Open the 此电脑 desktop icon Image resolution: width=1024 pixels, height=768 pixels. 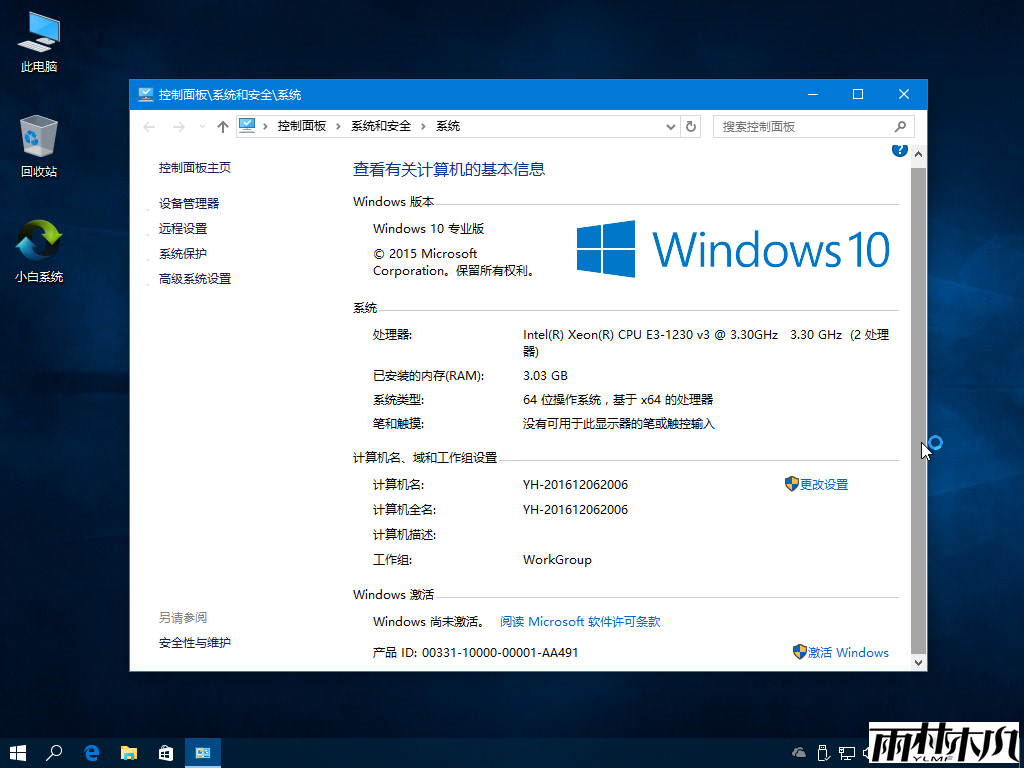39,41
